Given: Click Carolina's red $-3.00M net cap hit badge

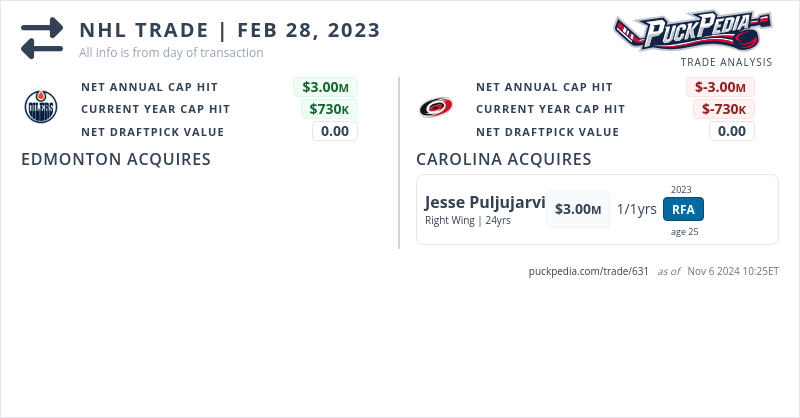Looking at the screenshot, I should pos(720,87).
